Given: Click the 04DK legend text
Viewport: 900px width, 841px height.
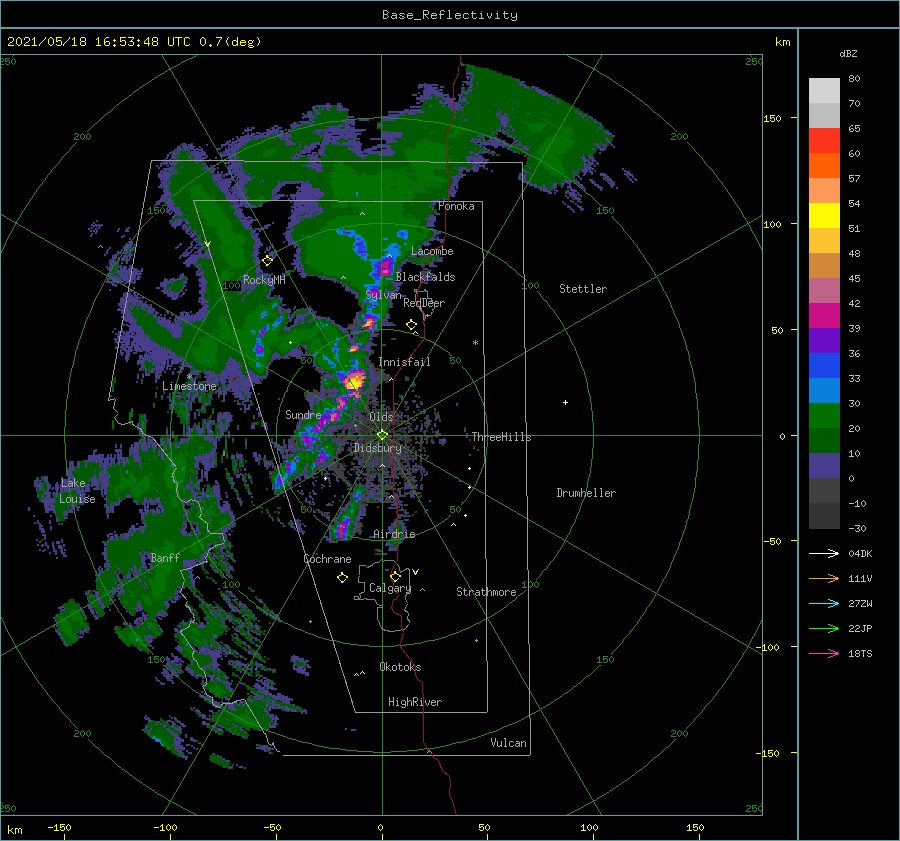Looking at the screenshot, I should (860, 554).
